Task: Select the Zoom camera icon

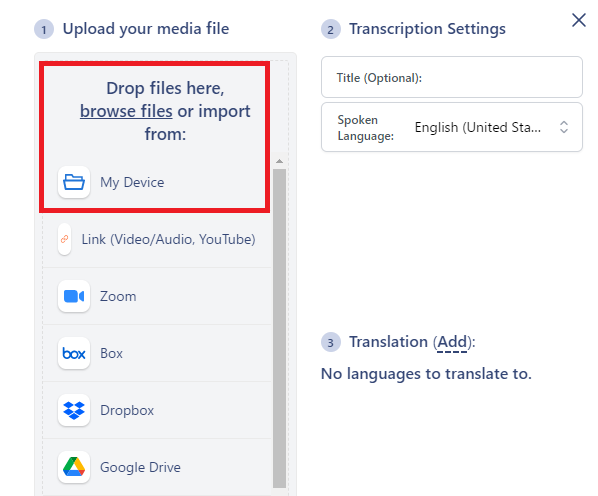Action: [74, 296]
